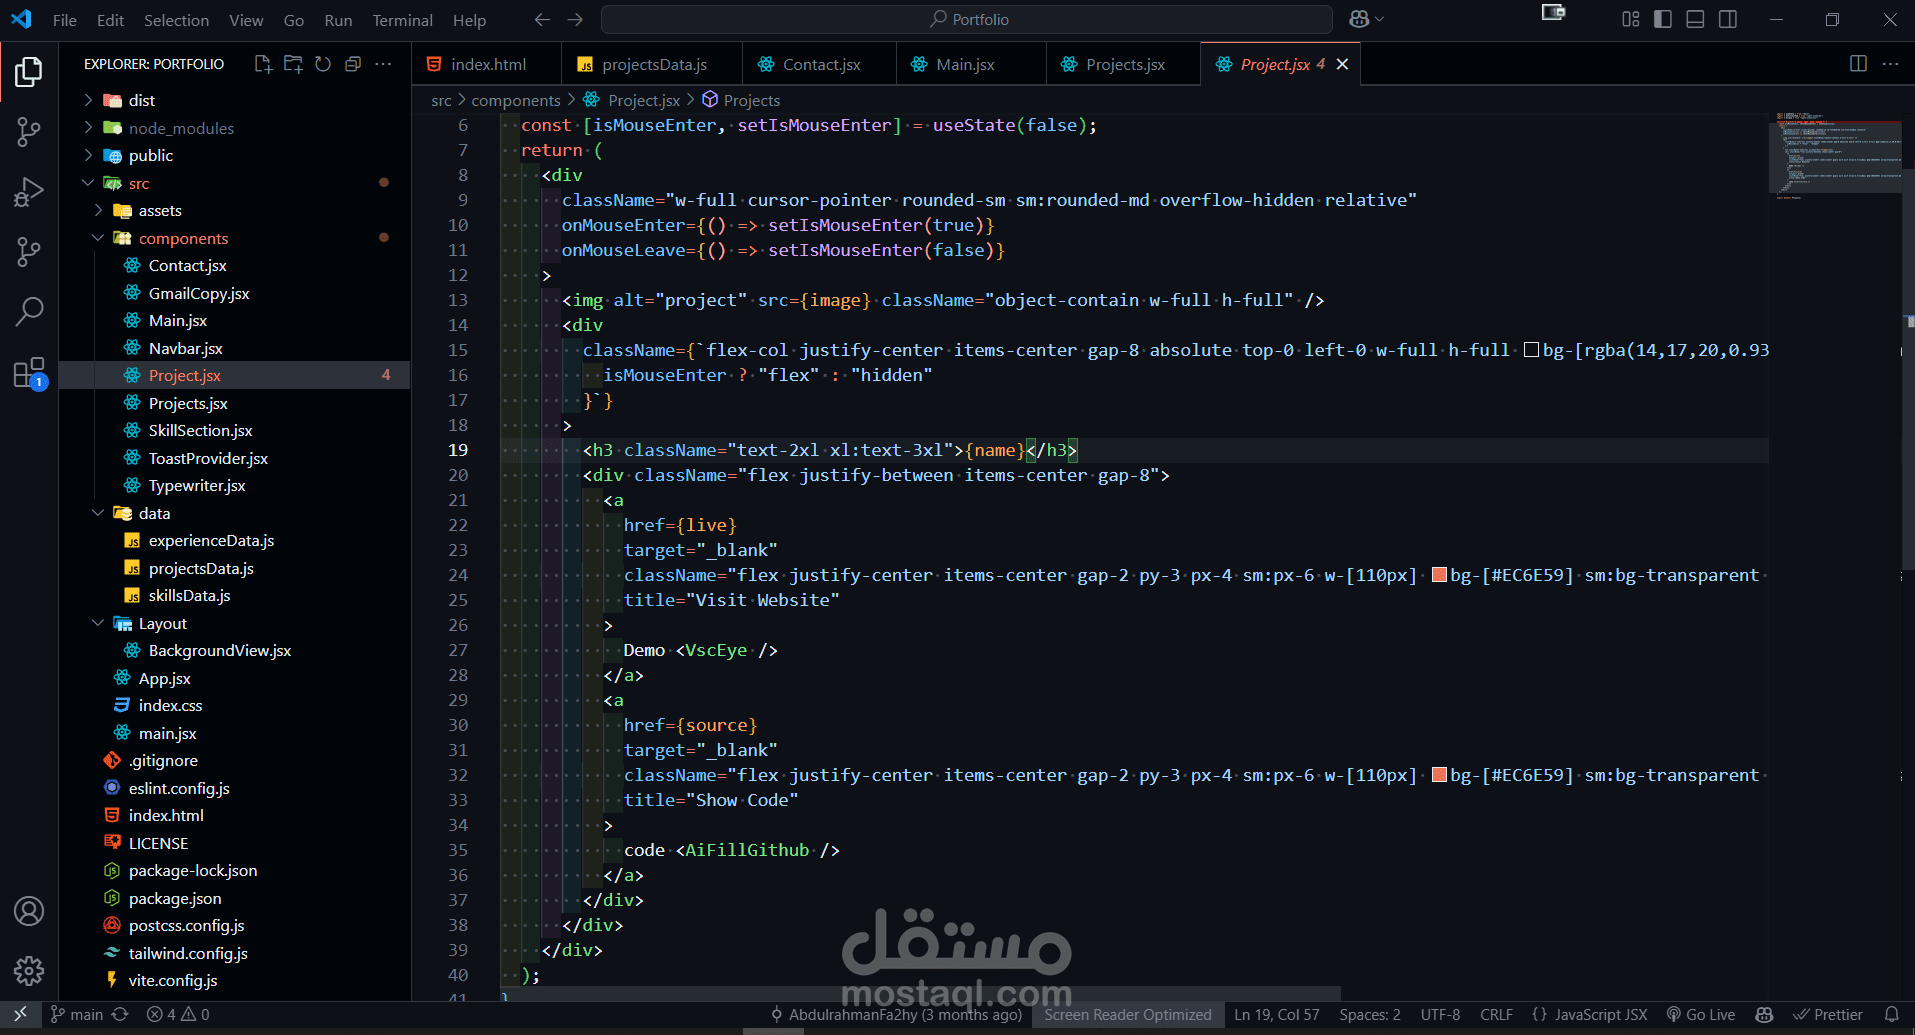Click Prettier status button
This screenshot has width=1915, height=1035.
1827,1014
